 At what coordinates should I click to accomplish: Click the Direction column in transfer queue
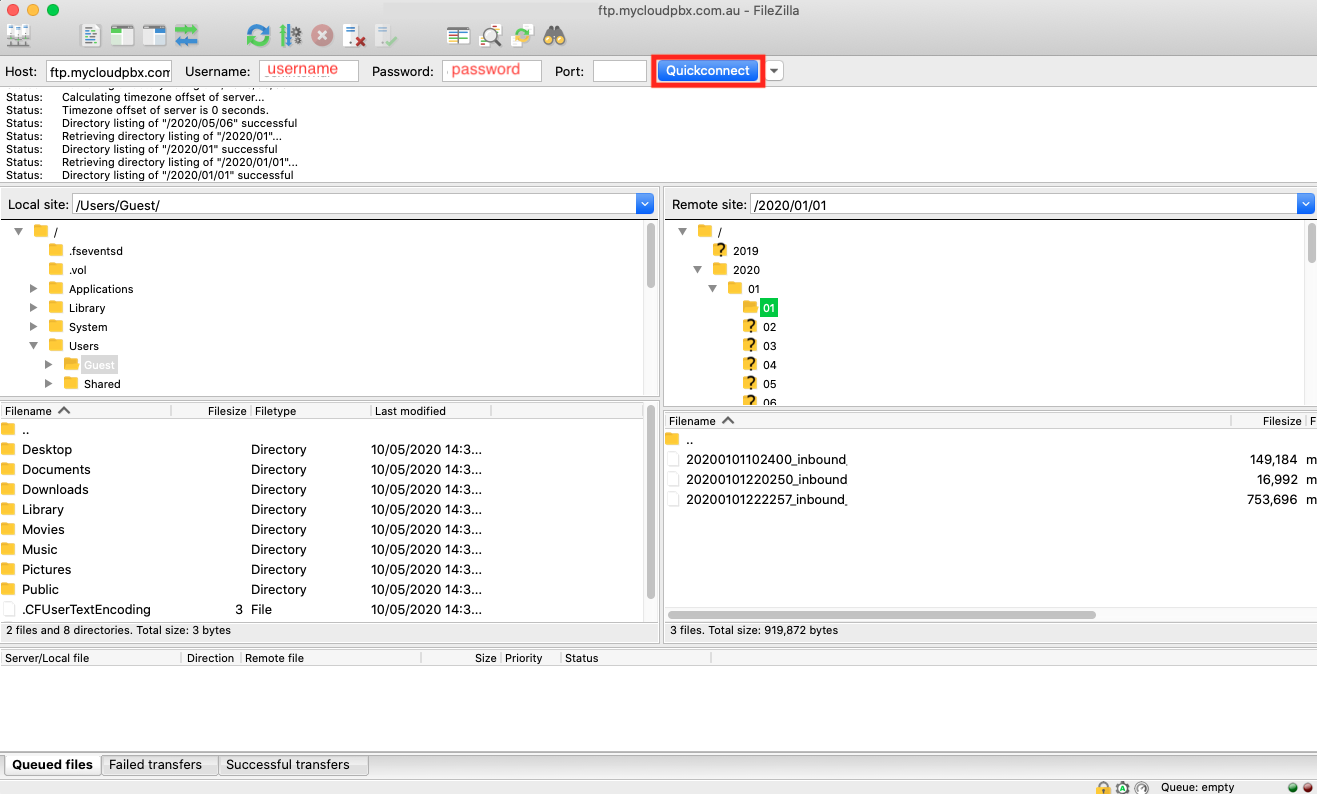point(210,658)
